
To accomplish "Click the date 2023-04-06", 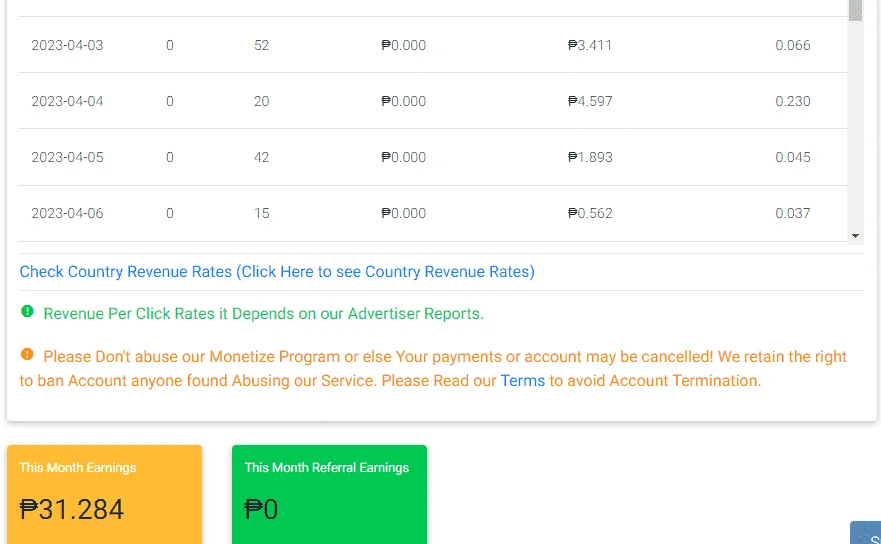I will pyautogui.click(x=67, y=213).
